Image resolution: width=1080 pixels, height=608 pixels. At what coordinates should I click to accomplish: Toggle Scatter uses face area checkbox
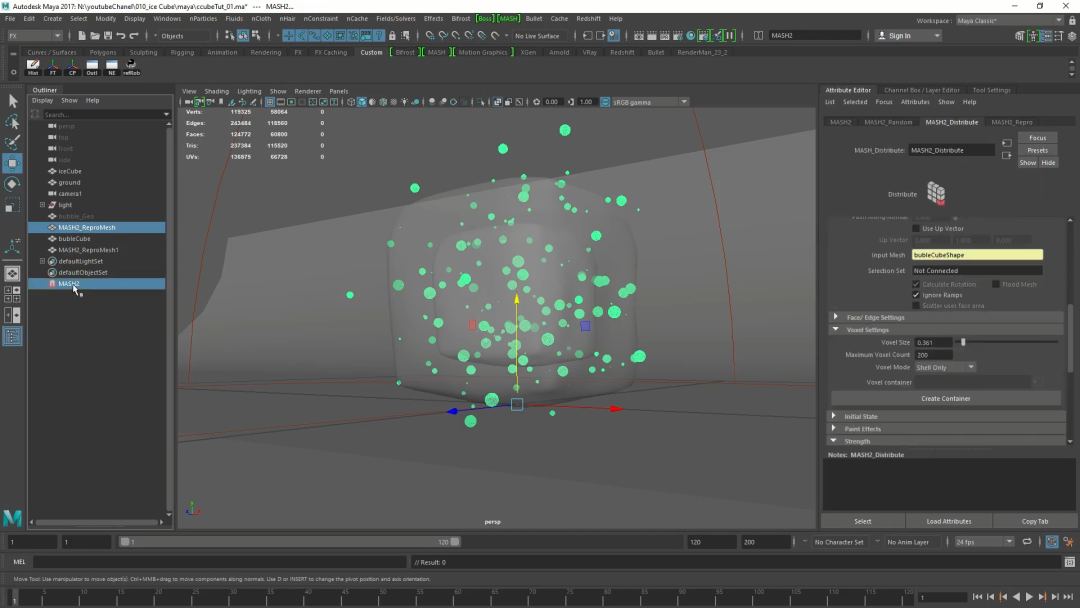pos(916,306)
